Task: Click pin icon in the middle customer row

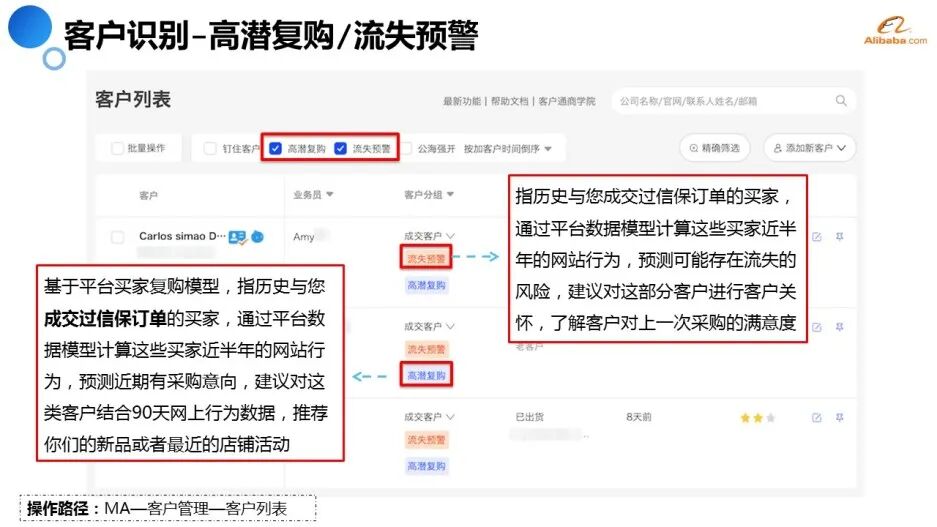Action: pyautogui.click(x=840, y=327)
